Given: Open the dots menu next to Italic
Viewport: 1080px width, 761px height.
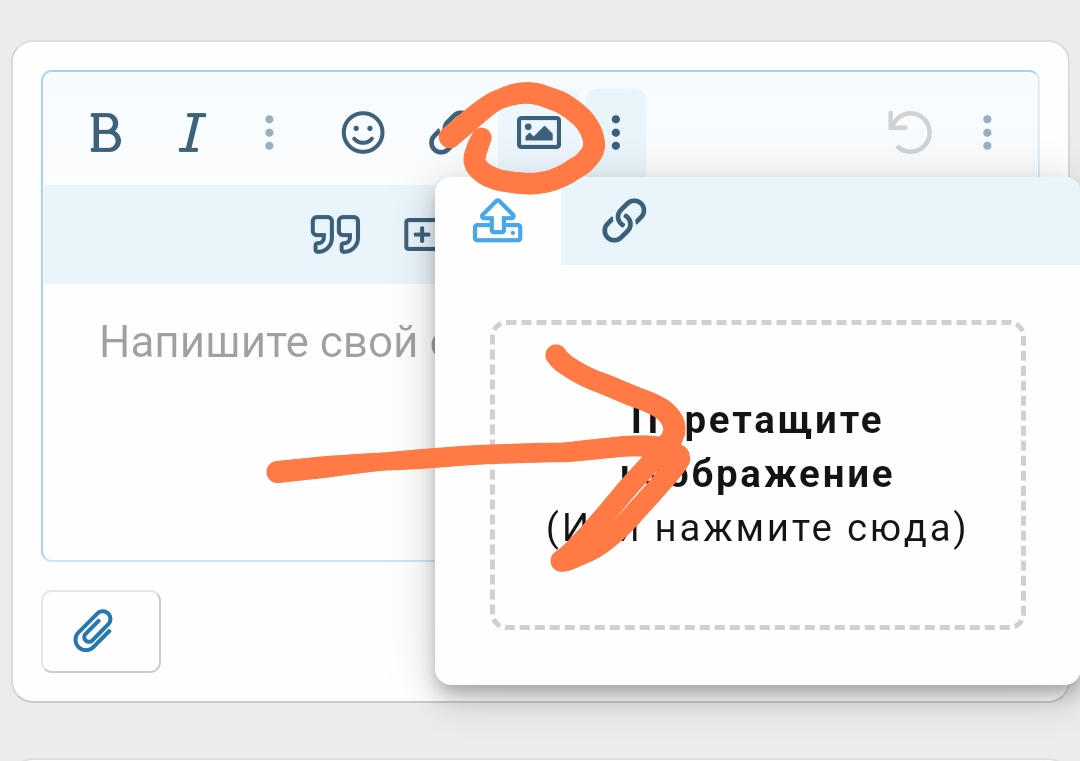Looking at the screenshot, I should (269, 133).
